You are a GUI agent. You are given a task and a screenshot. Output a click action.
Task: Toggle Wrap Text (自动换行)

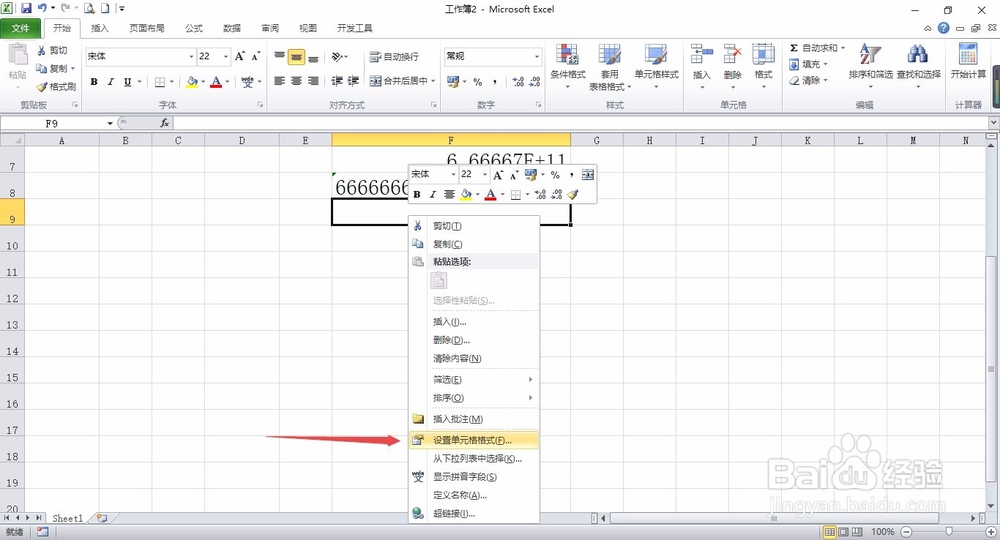point(394,57)
